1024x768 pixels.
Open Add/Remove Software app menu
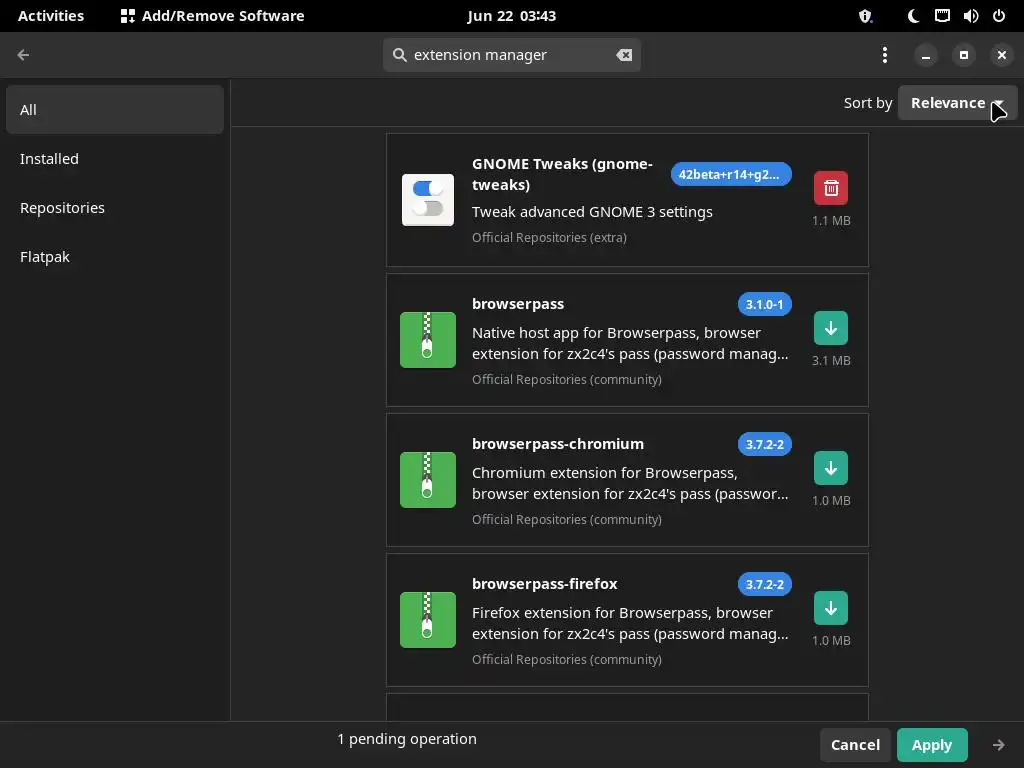(213, 16)
